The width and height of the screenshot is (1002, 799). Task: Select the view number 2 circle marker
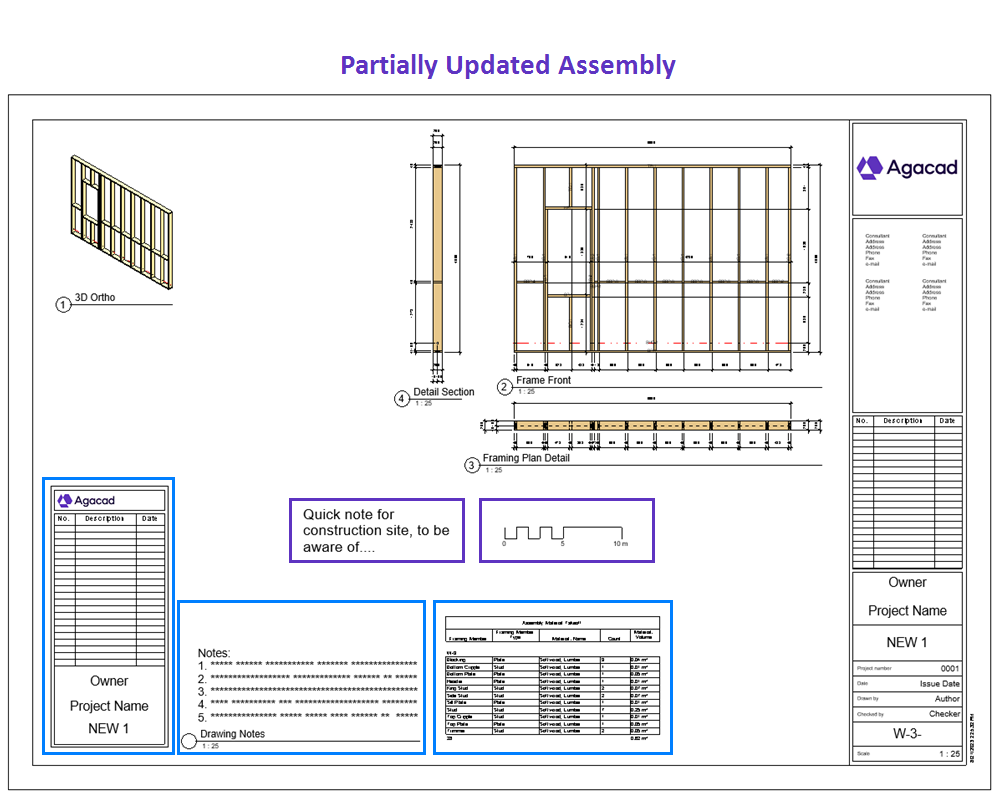[505, 387]
